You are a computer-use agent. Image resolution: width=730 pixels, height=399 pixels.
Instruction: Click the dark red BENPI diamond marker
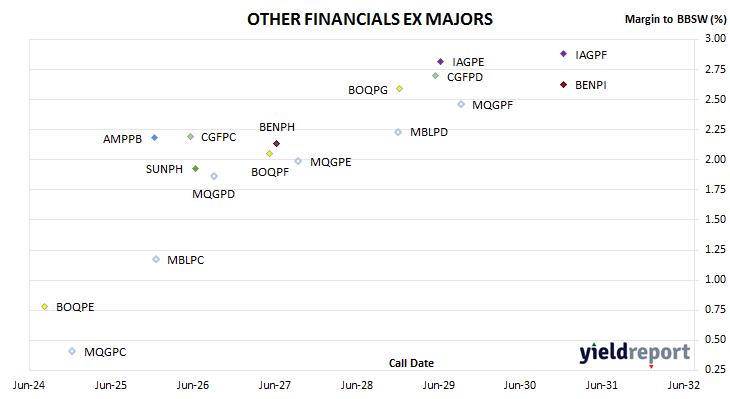(x=563, y=85)
